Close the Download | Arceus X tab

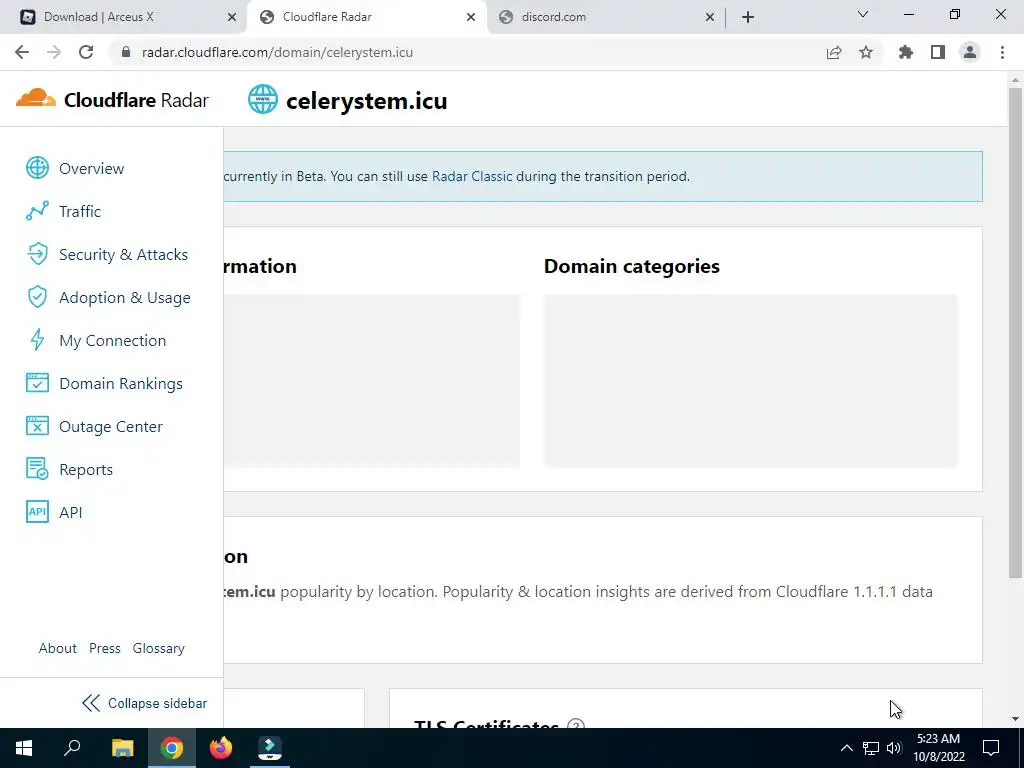point(232,17)
